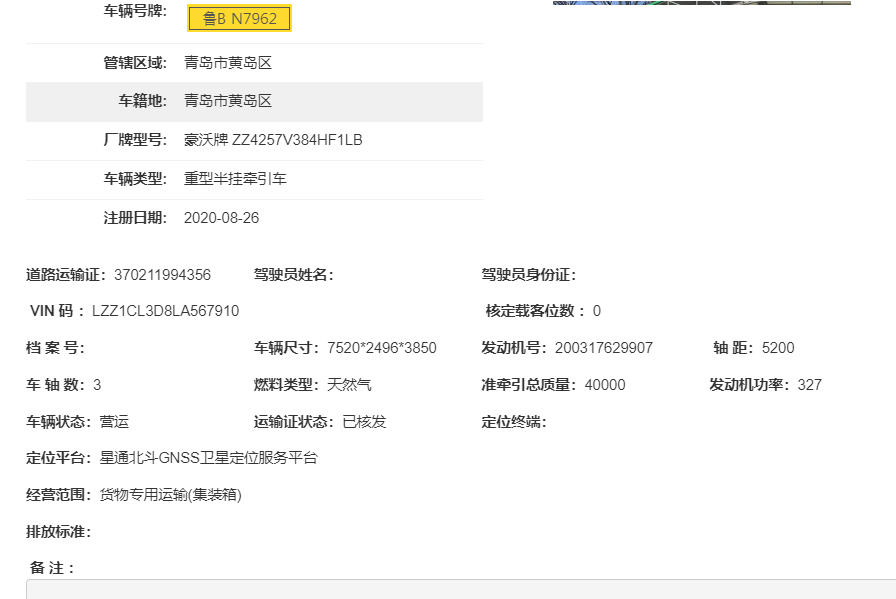Viewport: 896px width, 599px height.
Task: Click the registration date 2020-08-26
Action: [221, 218]
